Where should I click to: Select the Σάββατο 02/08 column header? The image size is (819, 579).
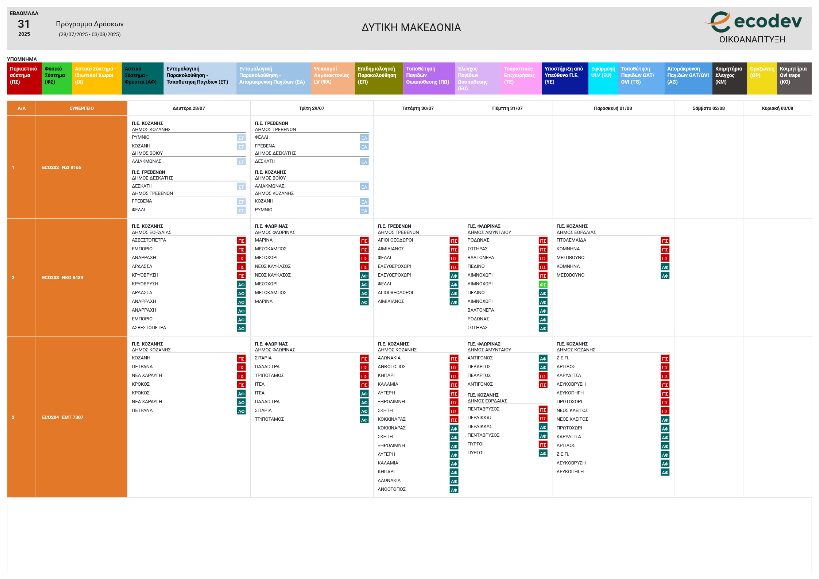point(709,109)
